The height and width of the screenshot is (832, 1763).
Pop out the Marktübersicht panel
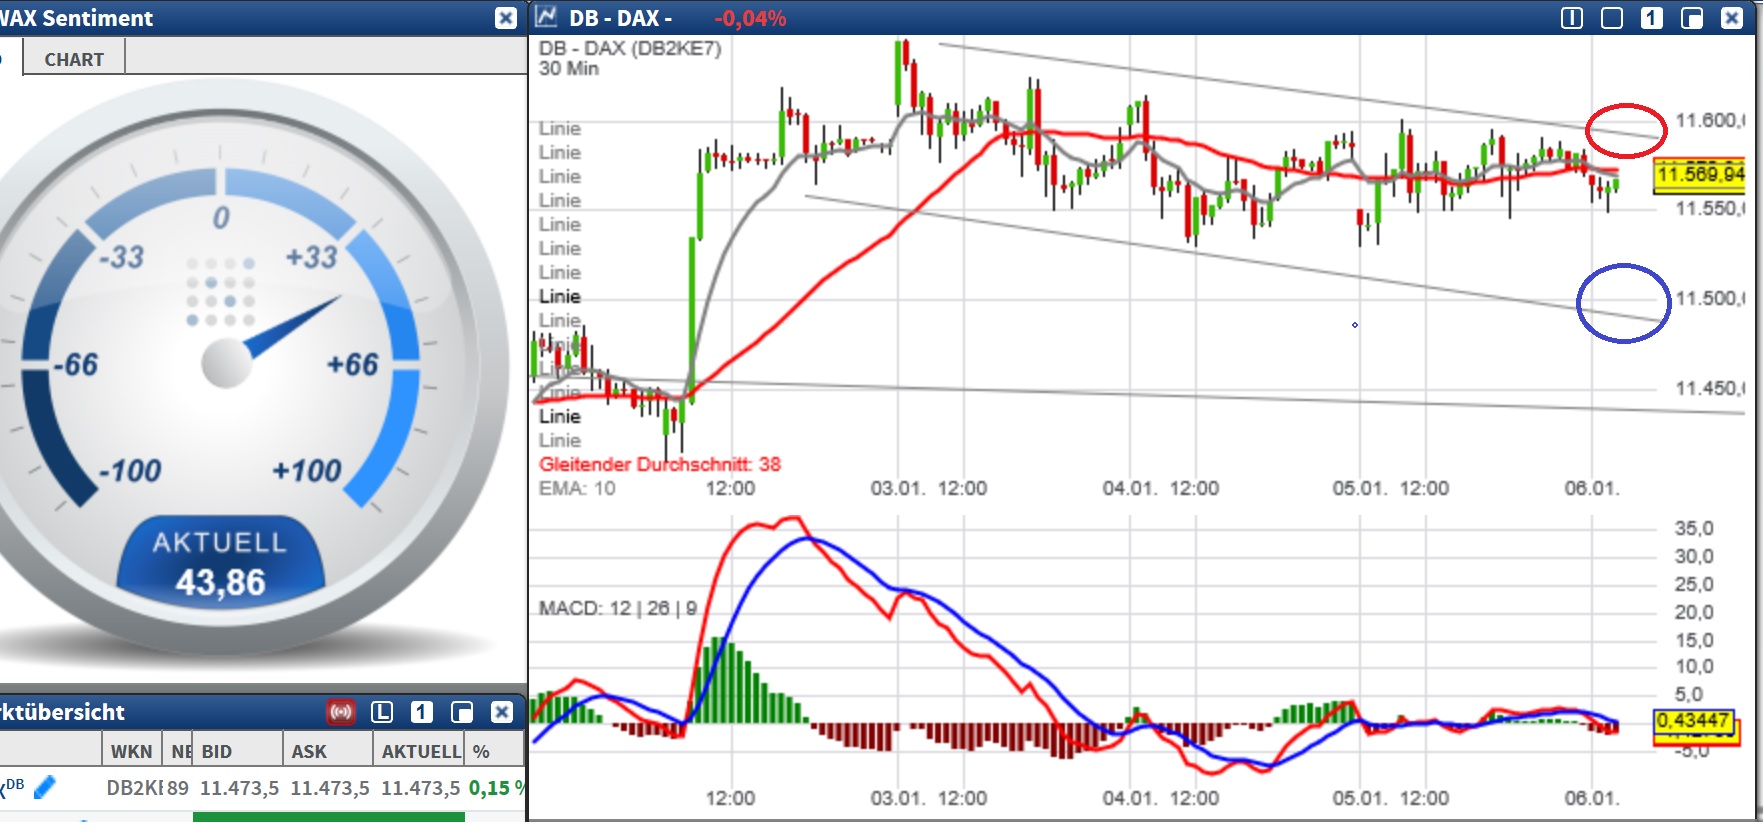click(462, 712)
